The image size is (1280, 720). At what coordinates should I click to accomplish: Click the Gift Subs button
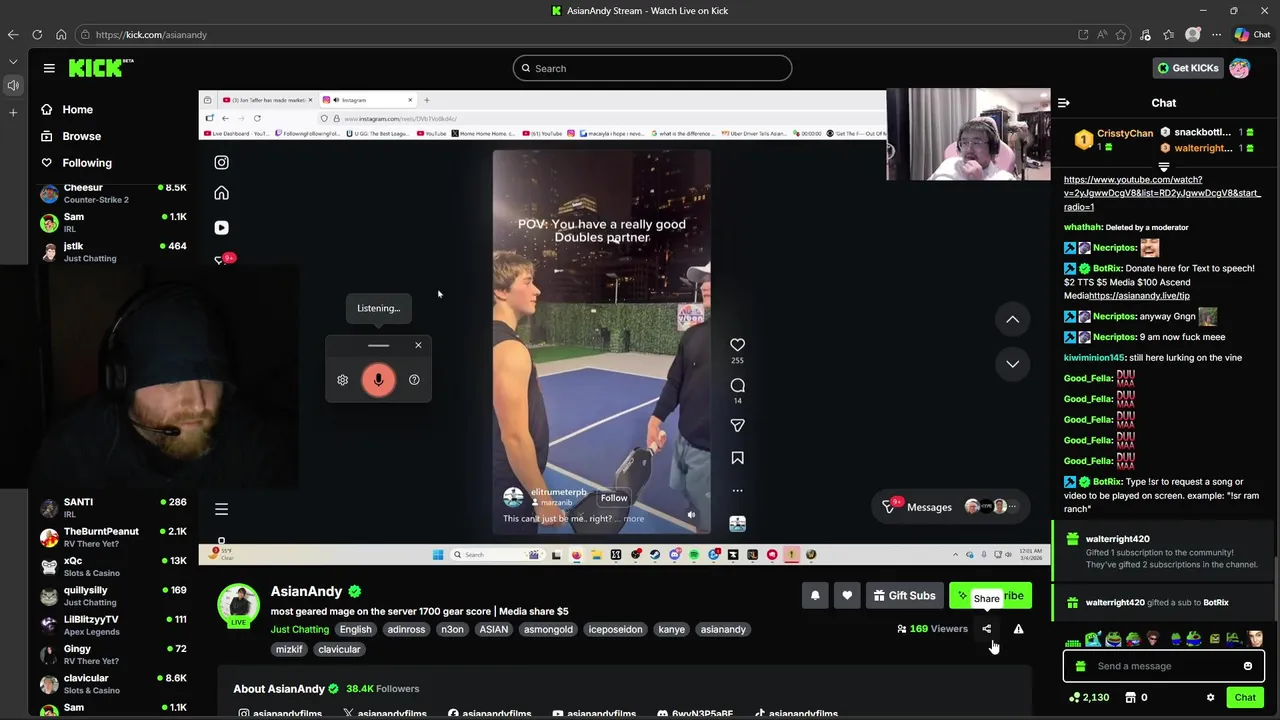[904, 596]
